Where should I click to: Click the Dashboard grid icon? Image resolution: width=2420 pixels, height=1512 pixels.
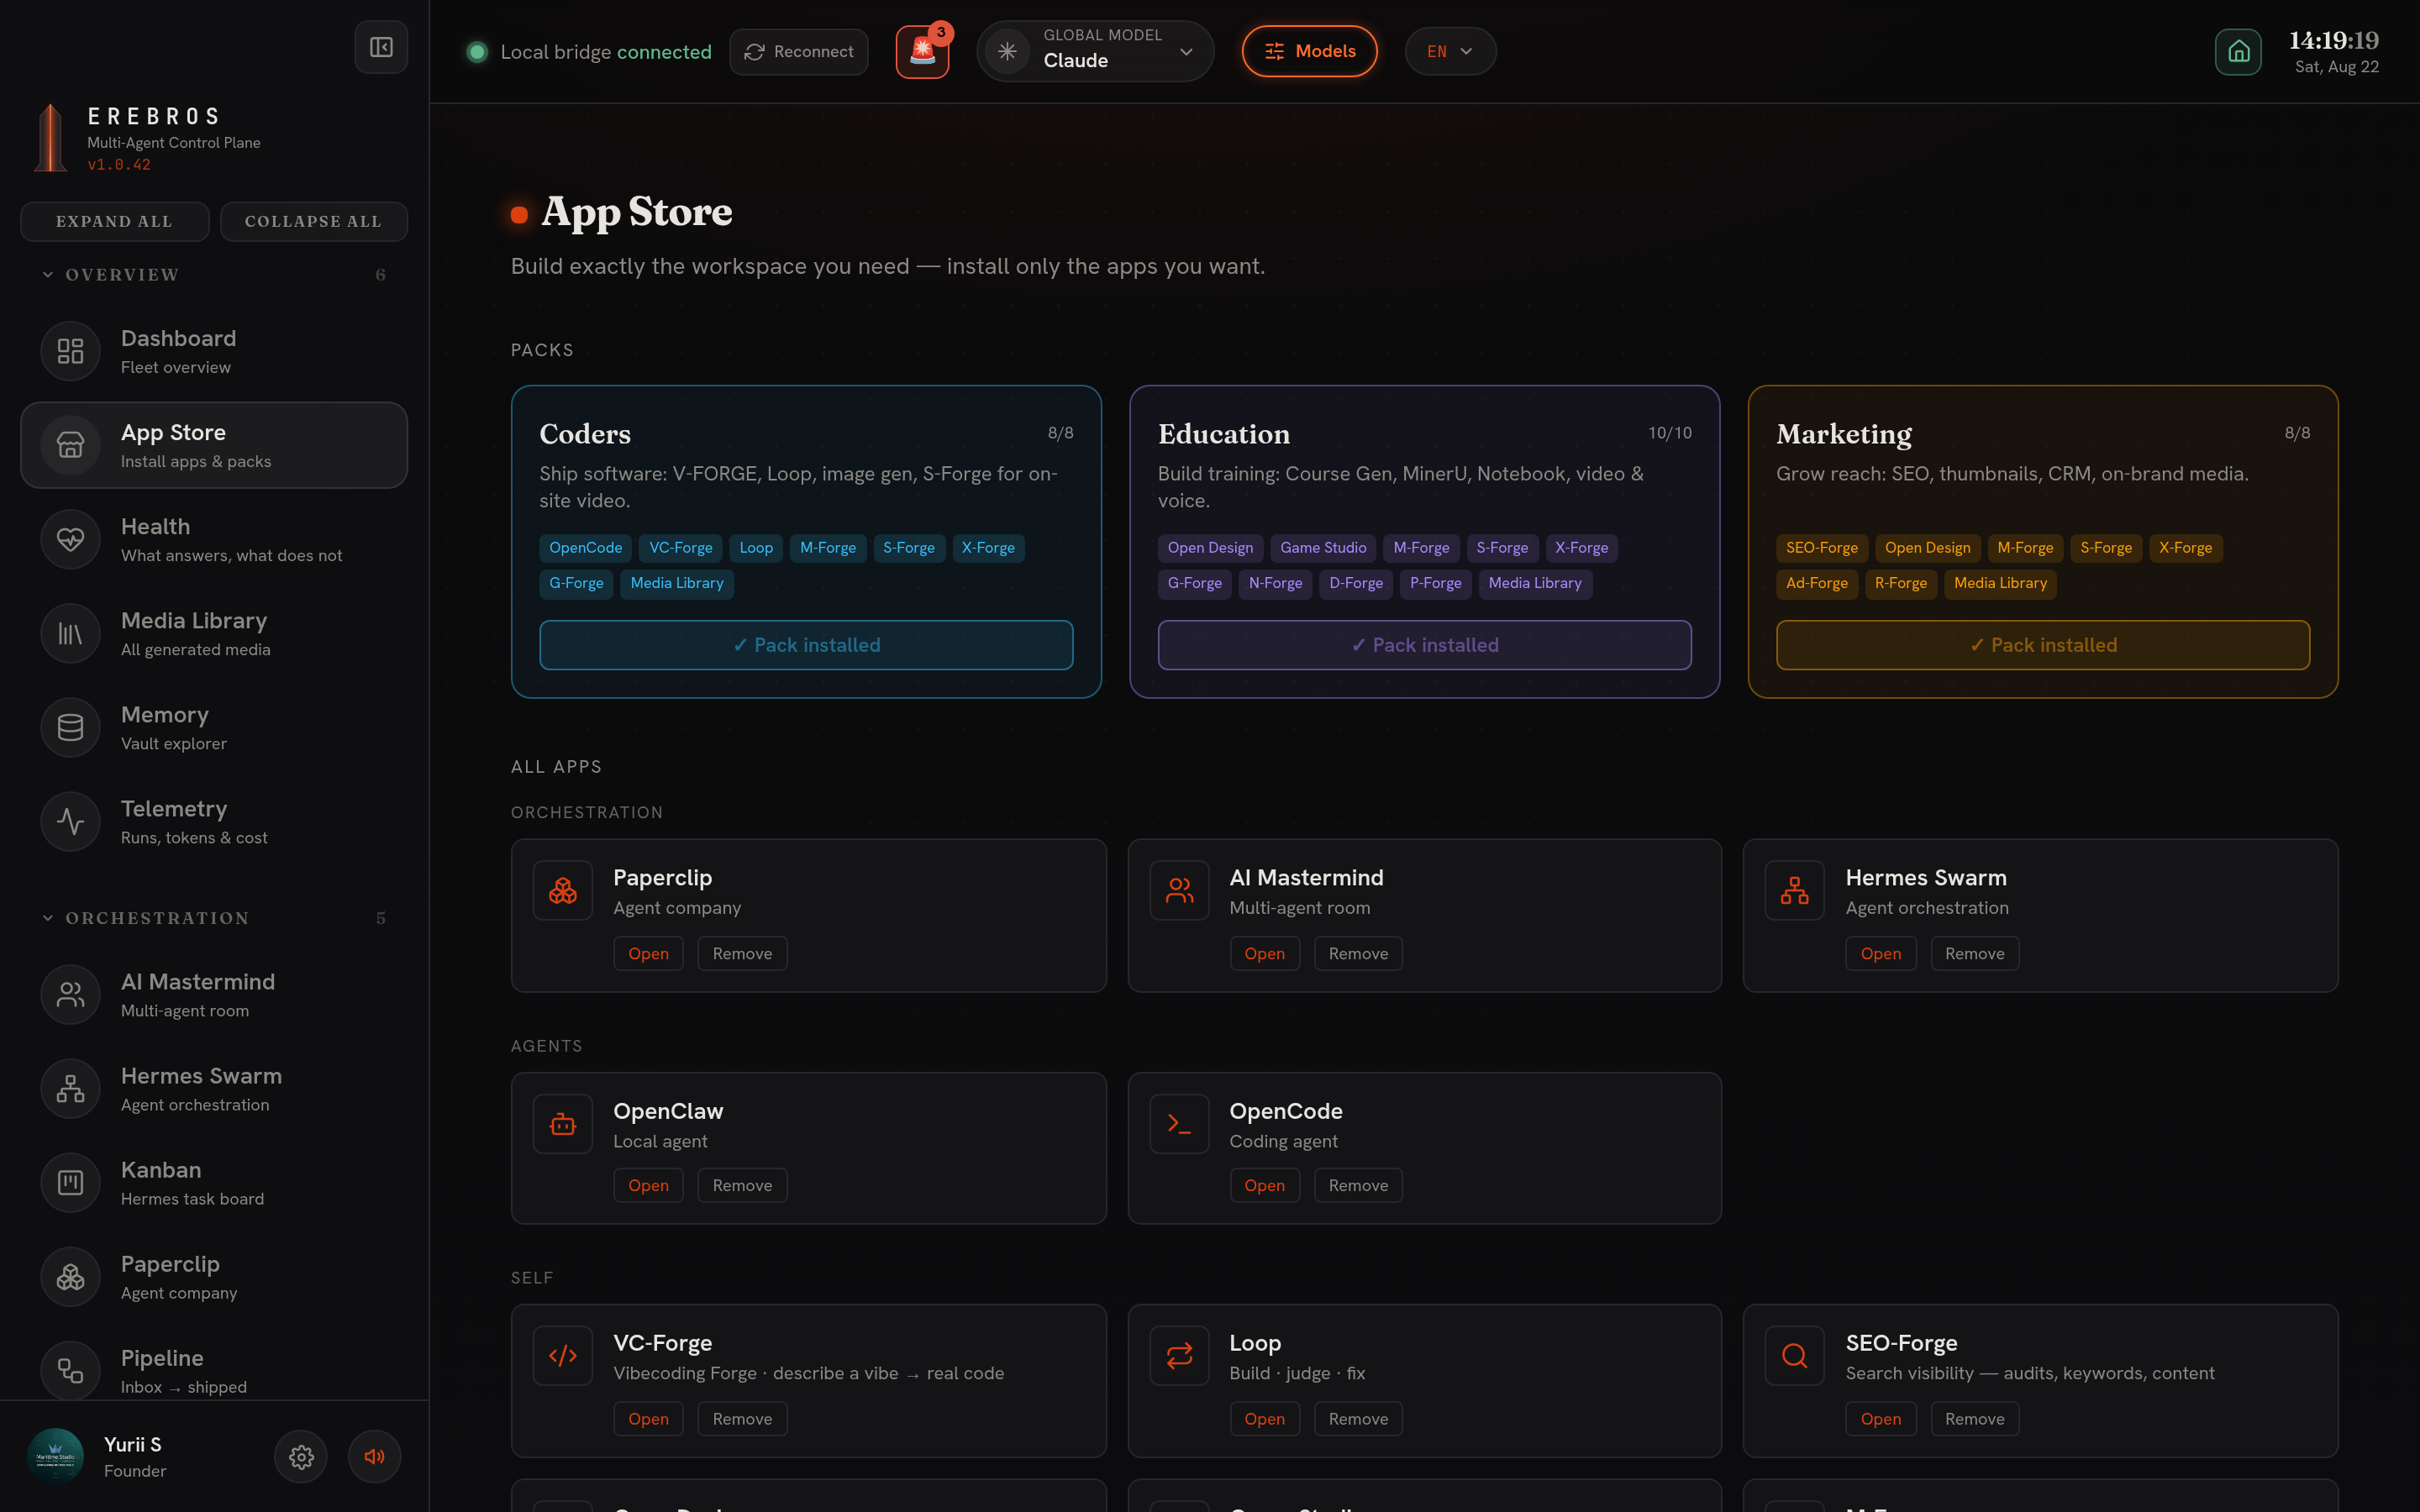click(70, 351)
